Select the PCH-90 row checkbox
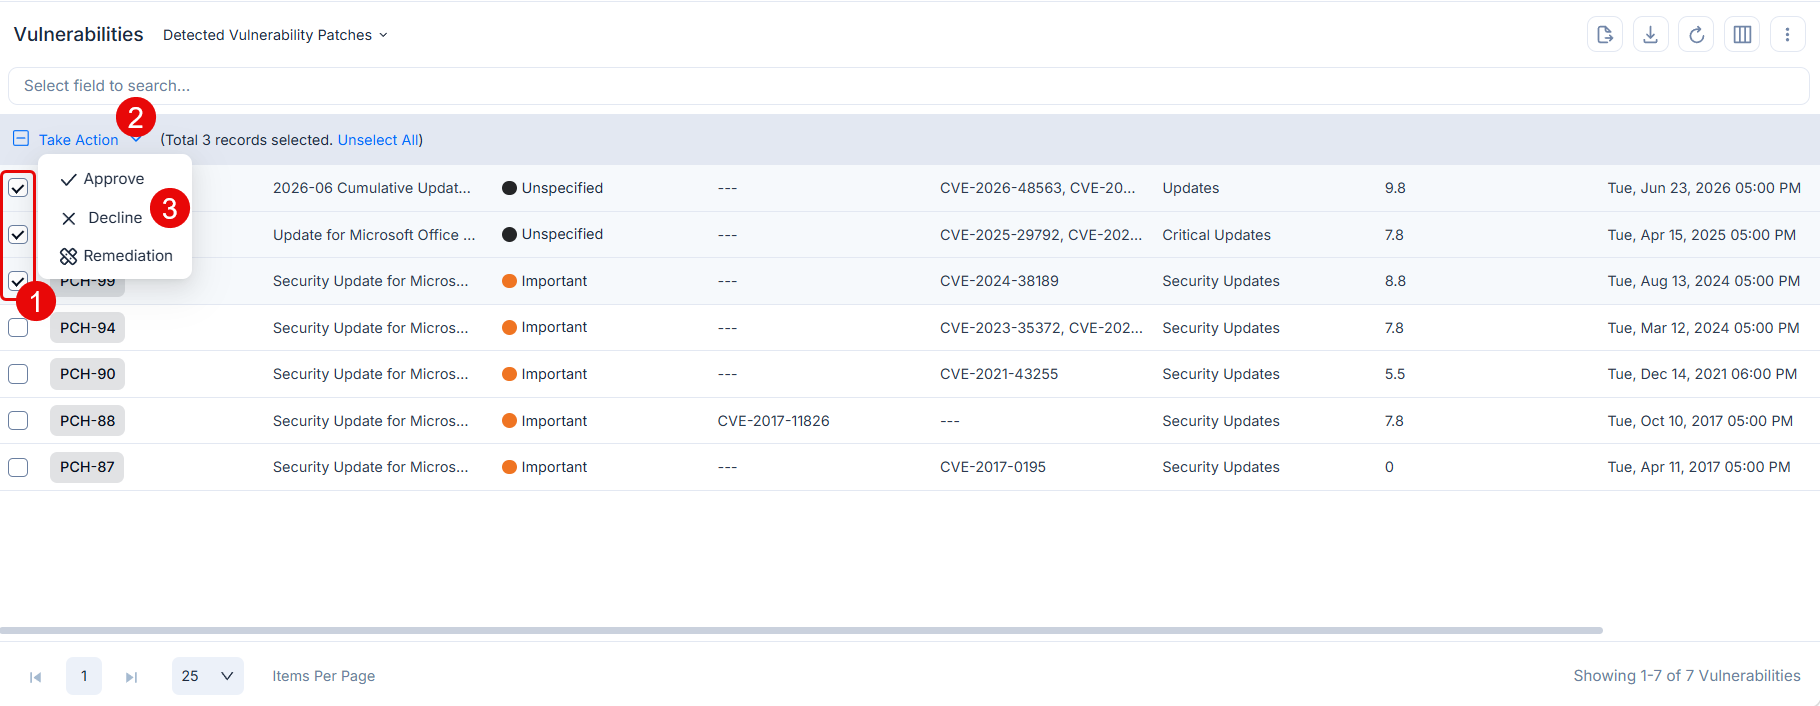The height and width of the screenshot is (706, 1820). (18, 374)
